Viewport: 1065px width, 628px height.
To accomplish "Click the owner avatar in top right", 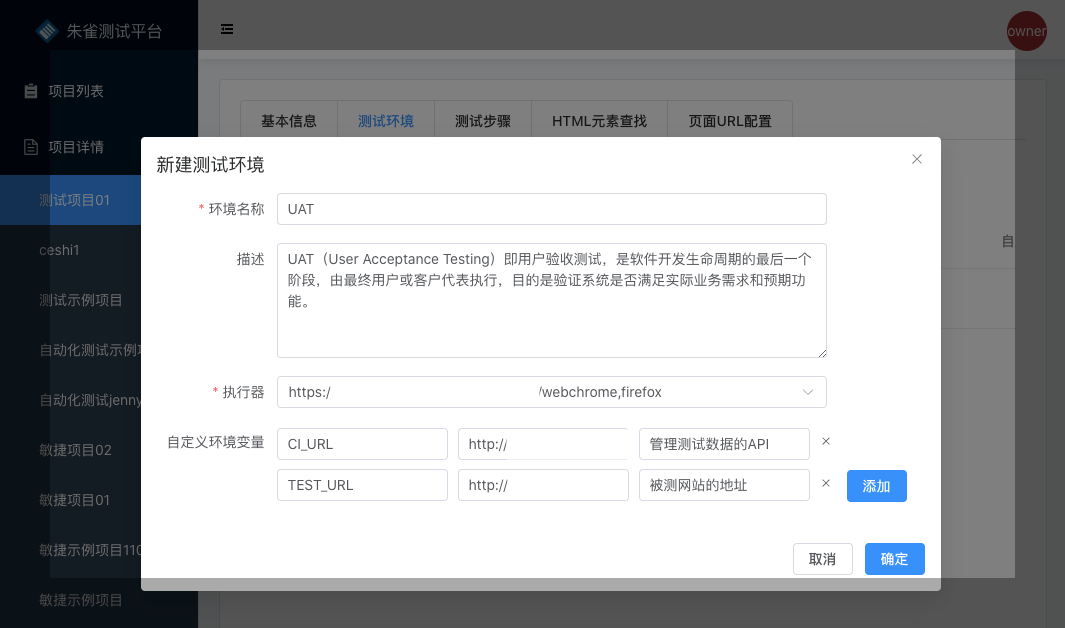I will pos(1026,31).
